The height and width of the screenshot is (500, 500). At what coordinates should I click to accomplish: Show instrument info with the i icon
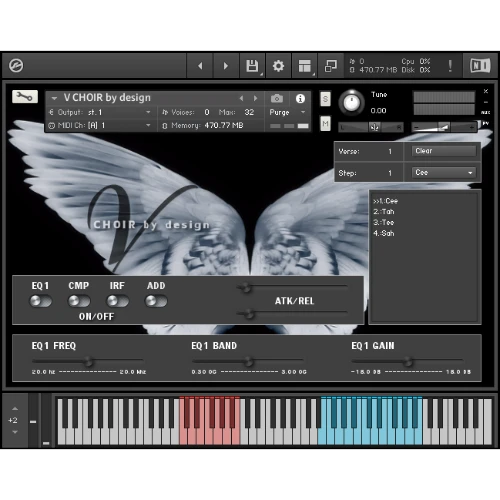(x=300, y=98)
